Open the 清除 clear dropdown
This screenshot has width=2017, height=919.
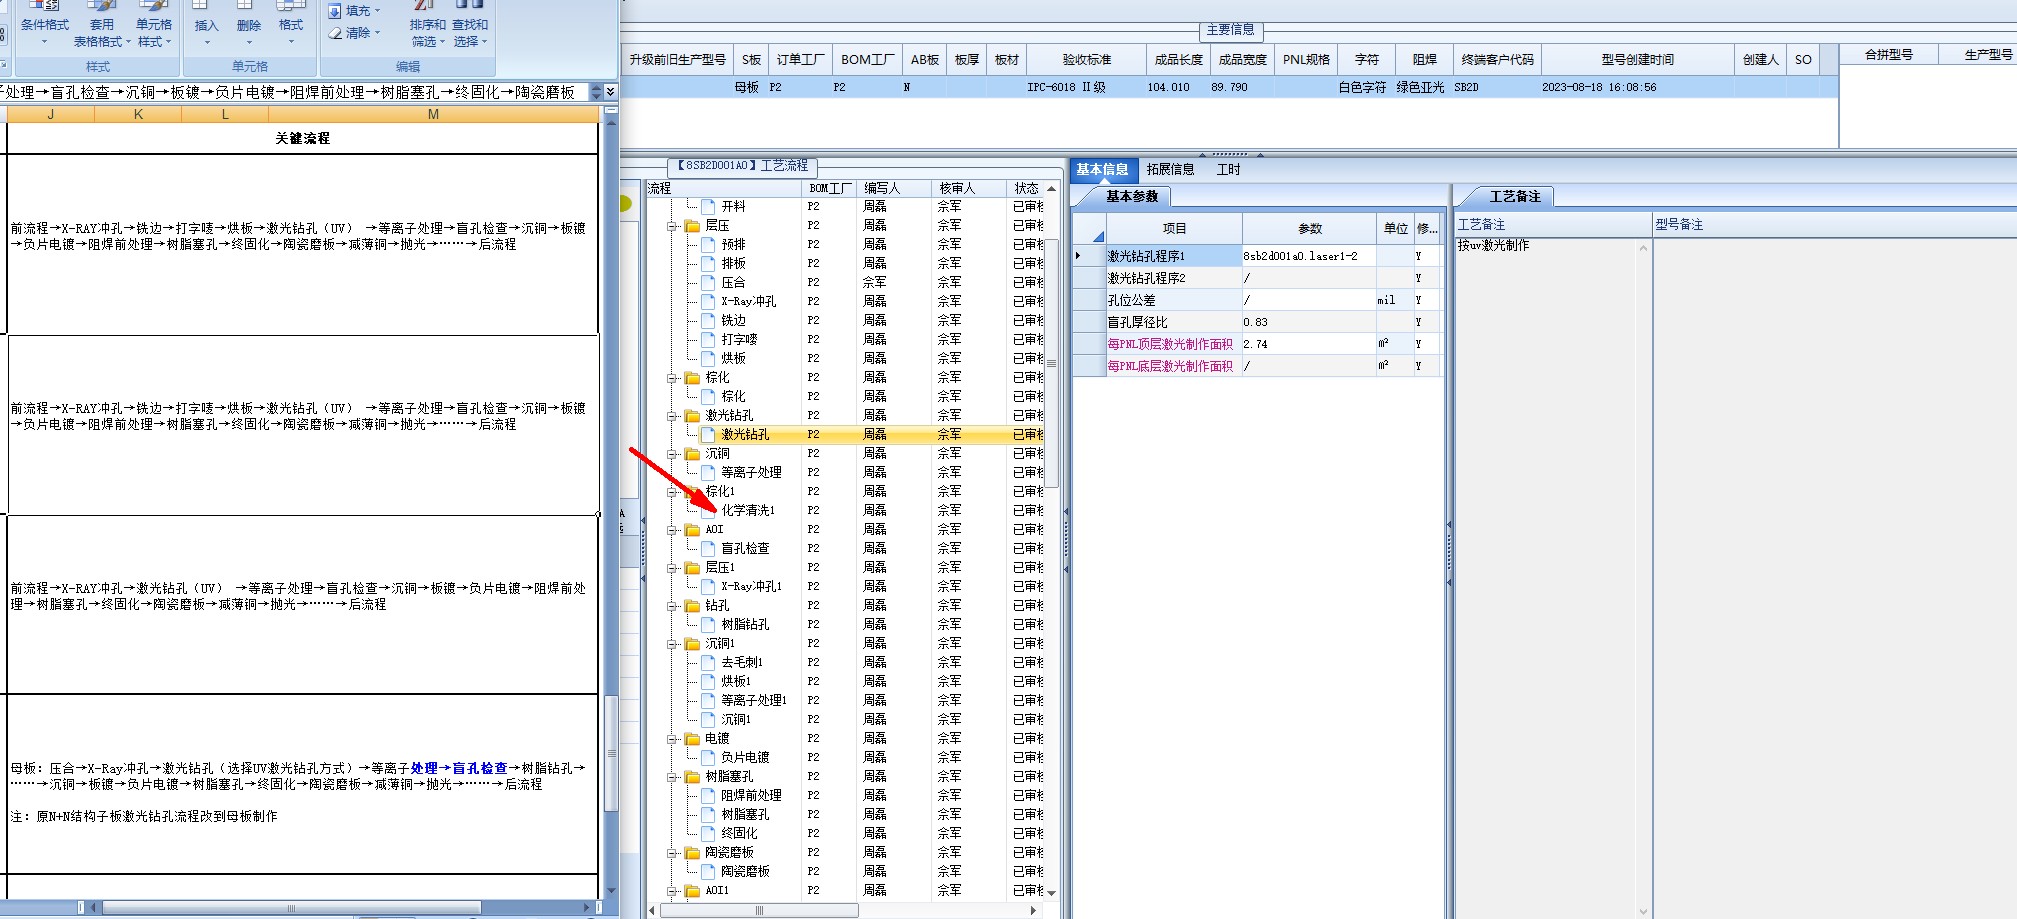[x=356, y=33]
